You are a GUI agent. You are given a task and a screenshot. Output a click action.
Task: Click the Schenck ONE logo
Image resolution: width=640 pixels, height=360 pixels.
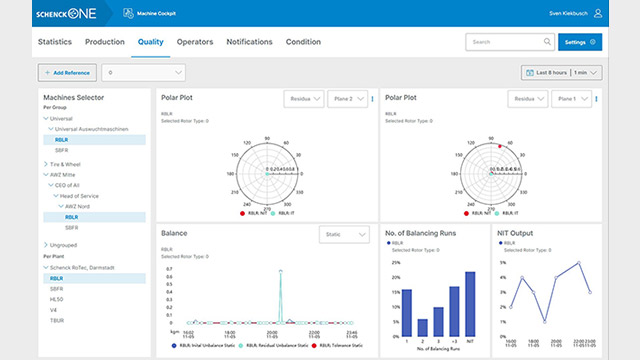point(66,13)
